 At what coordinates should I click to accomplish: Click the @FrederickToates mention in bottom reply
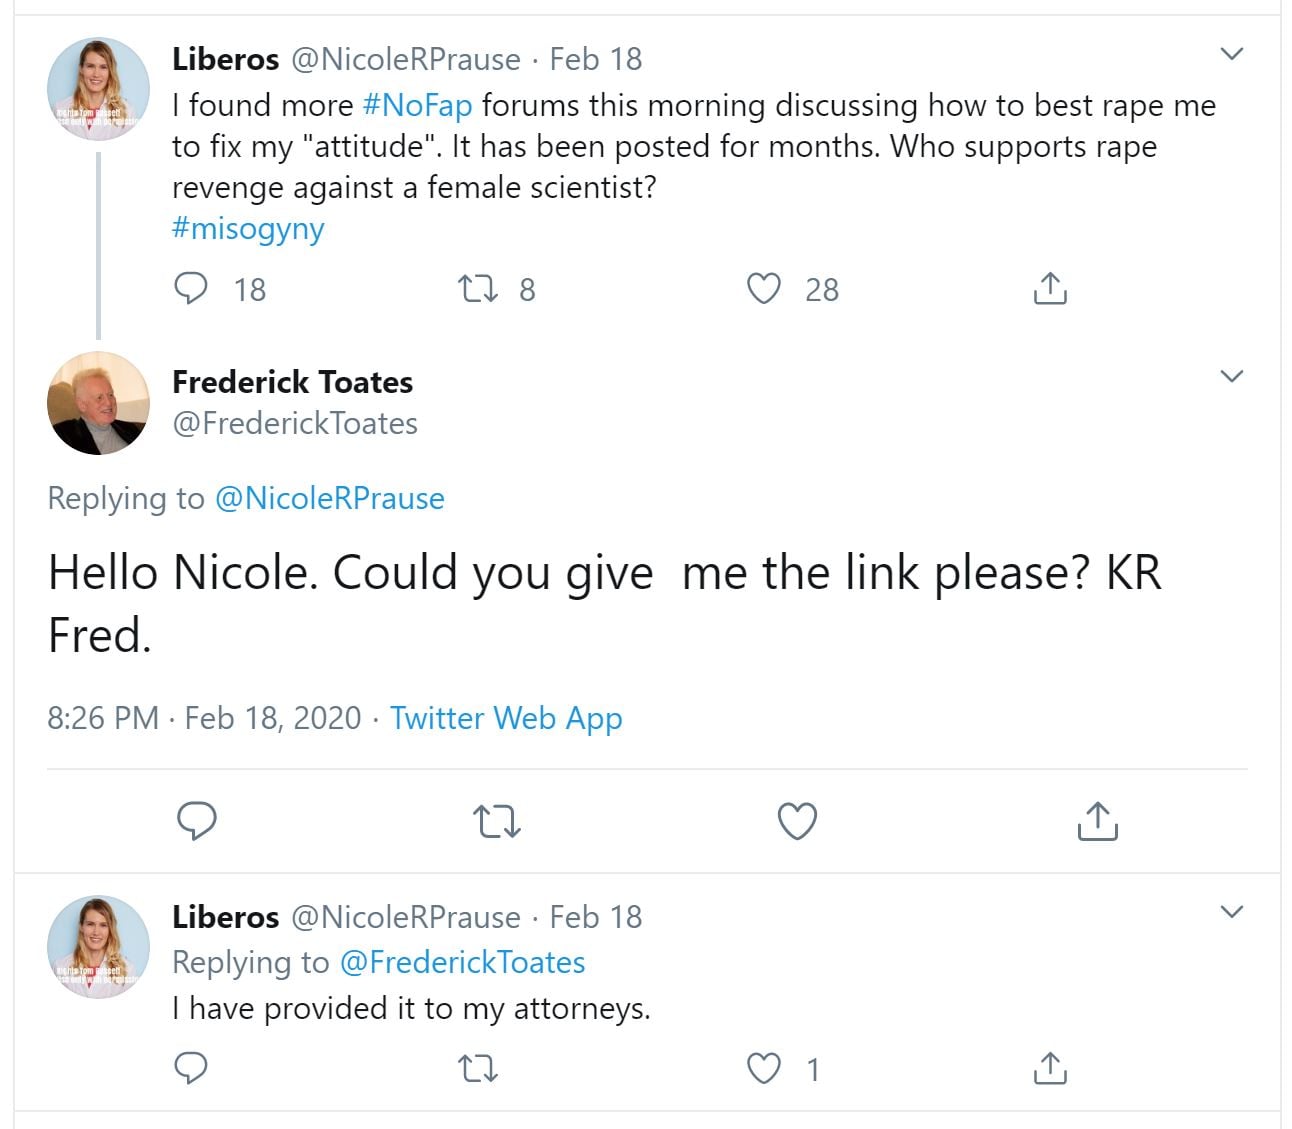click(x=462, y=962)
